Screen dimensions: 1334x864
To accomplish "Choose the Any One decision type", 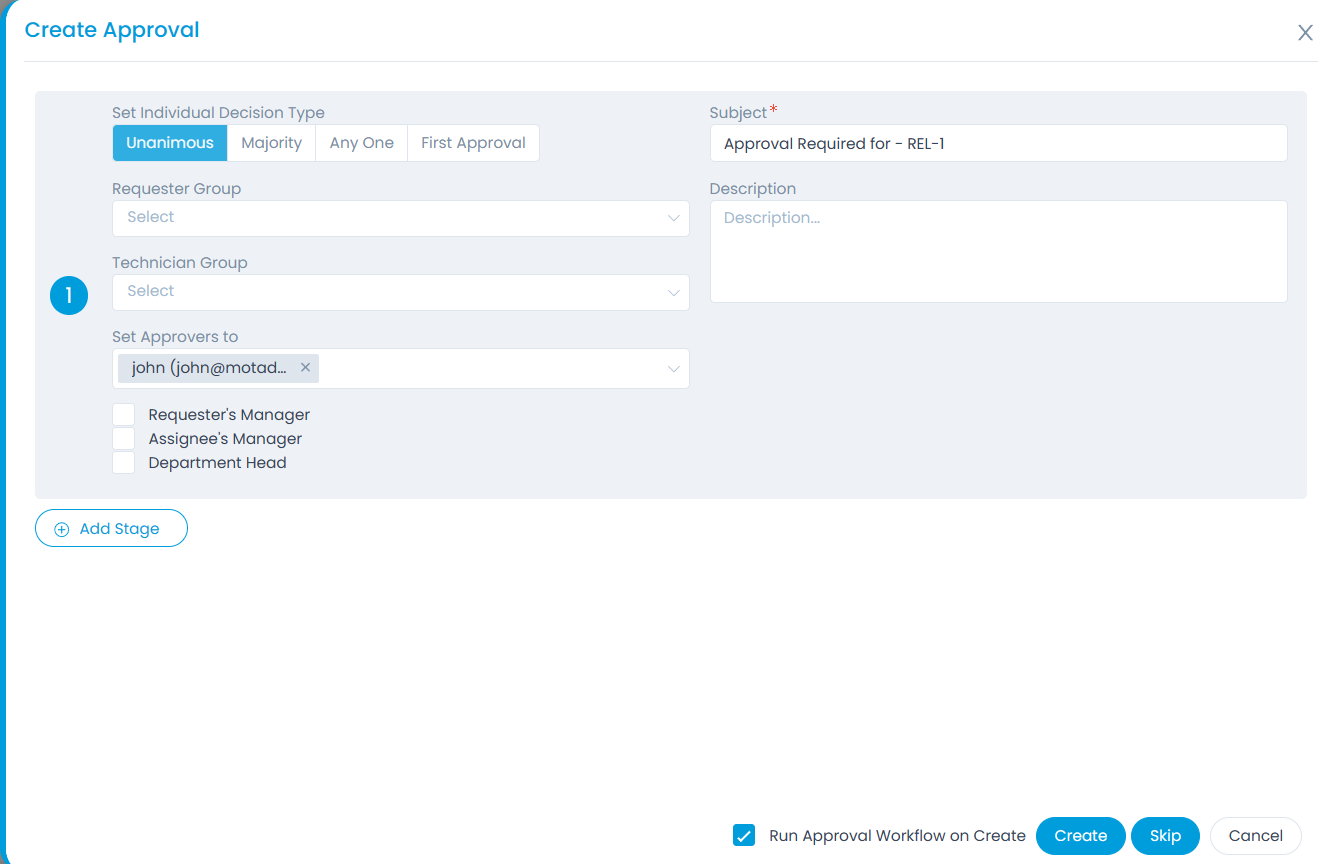I will pyautogui.click(x=361, y=143).
